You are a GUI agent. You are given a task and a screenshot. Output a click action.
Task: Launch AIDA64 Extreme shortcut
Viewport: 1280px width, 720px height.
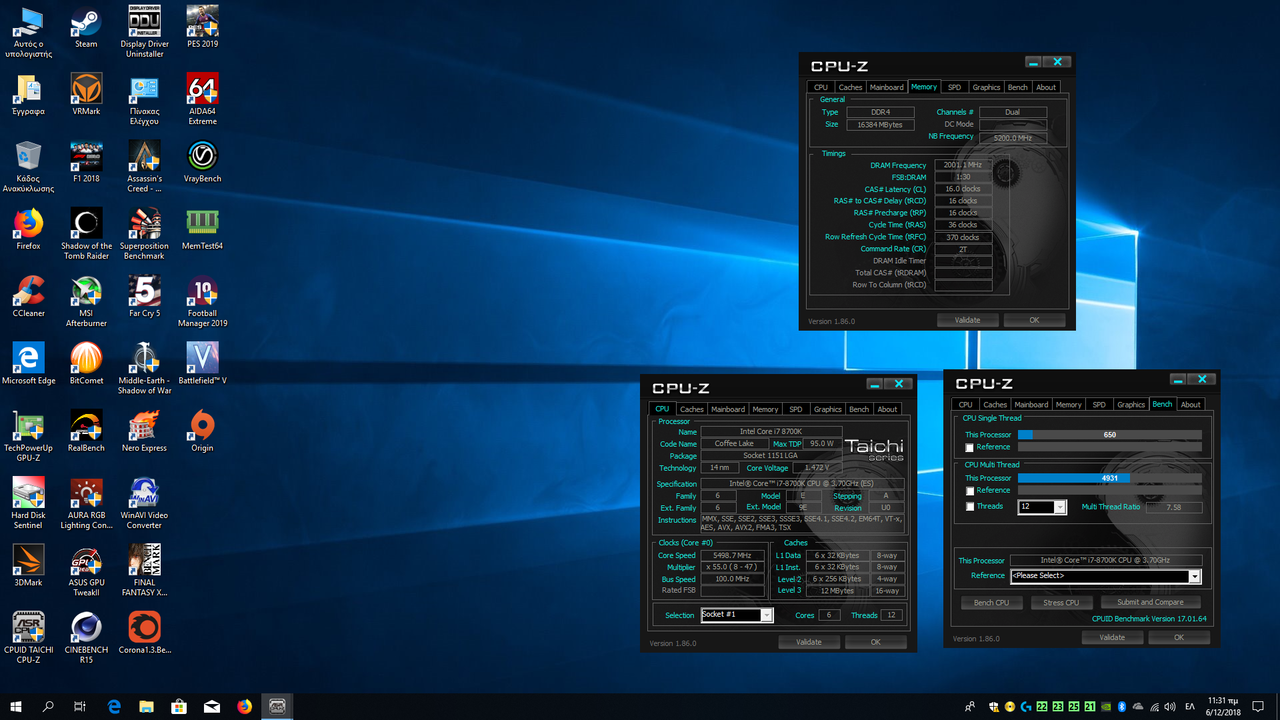[202, 99]
